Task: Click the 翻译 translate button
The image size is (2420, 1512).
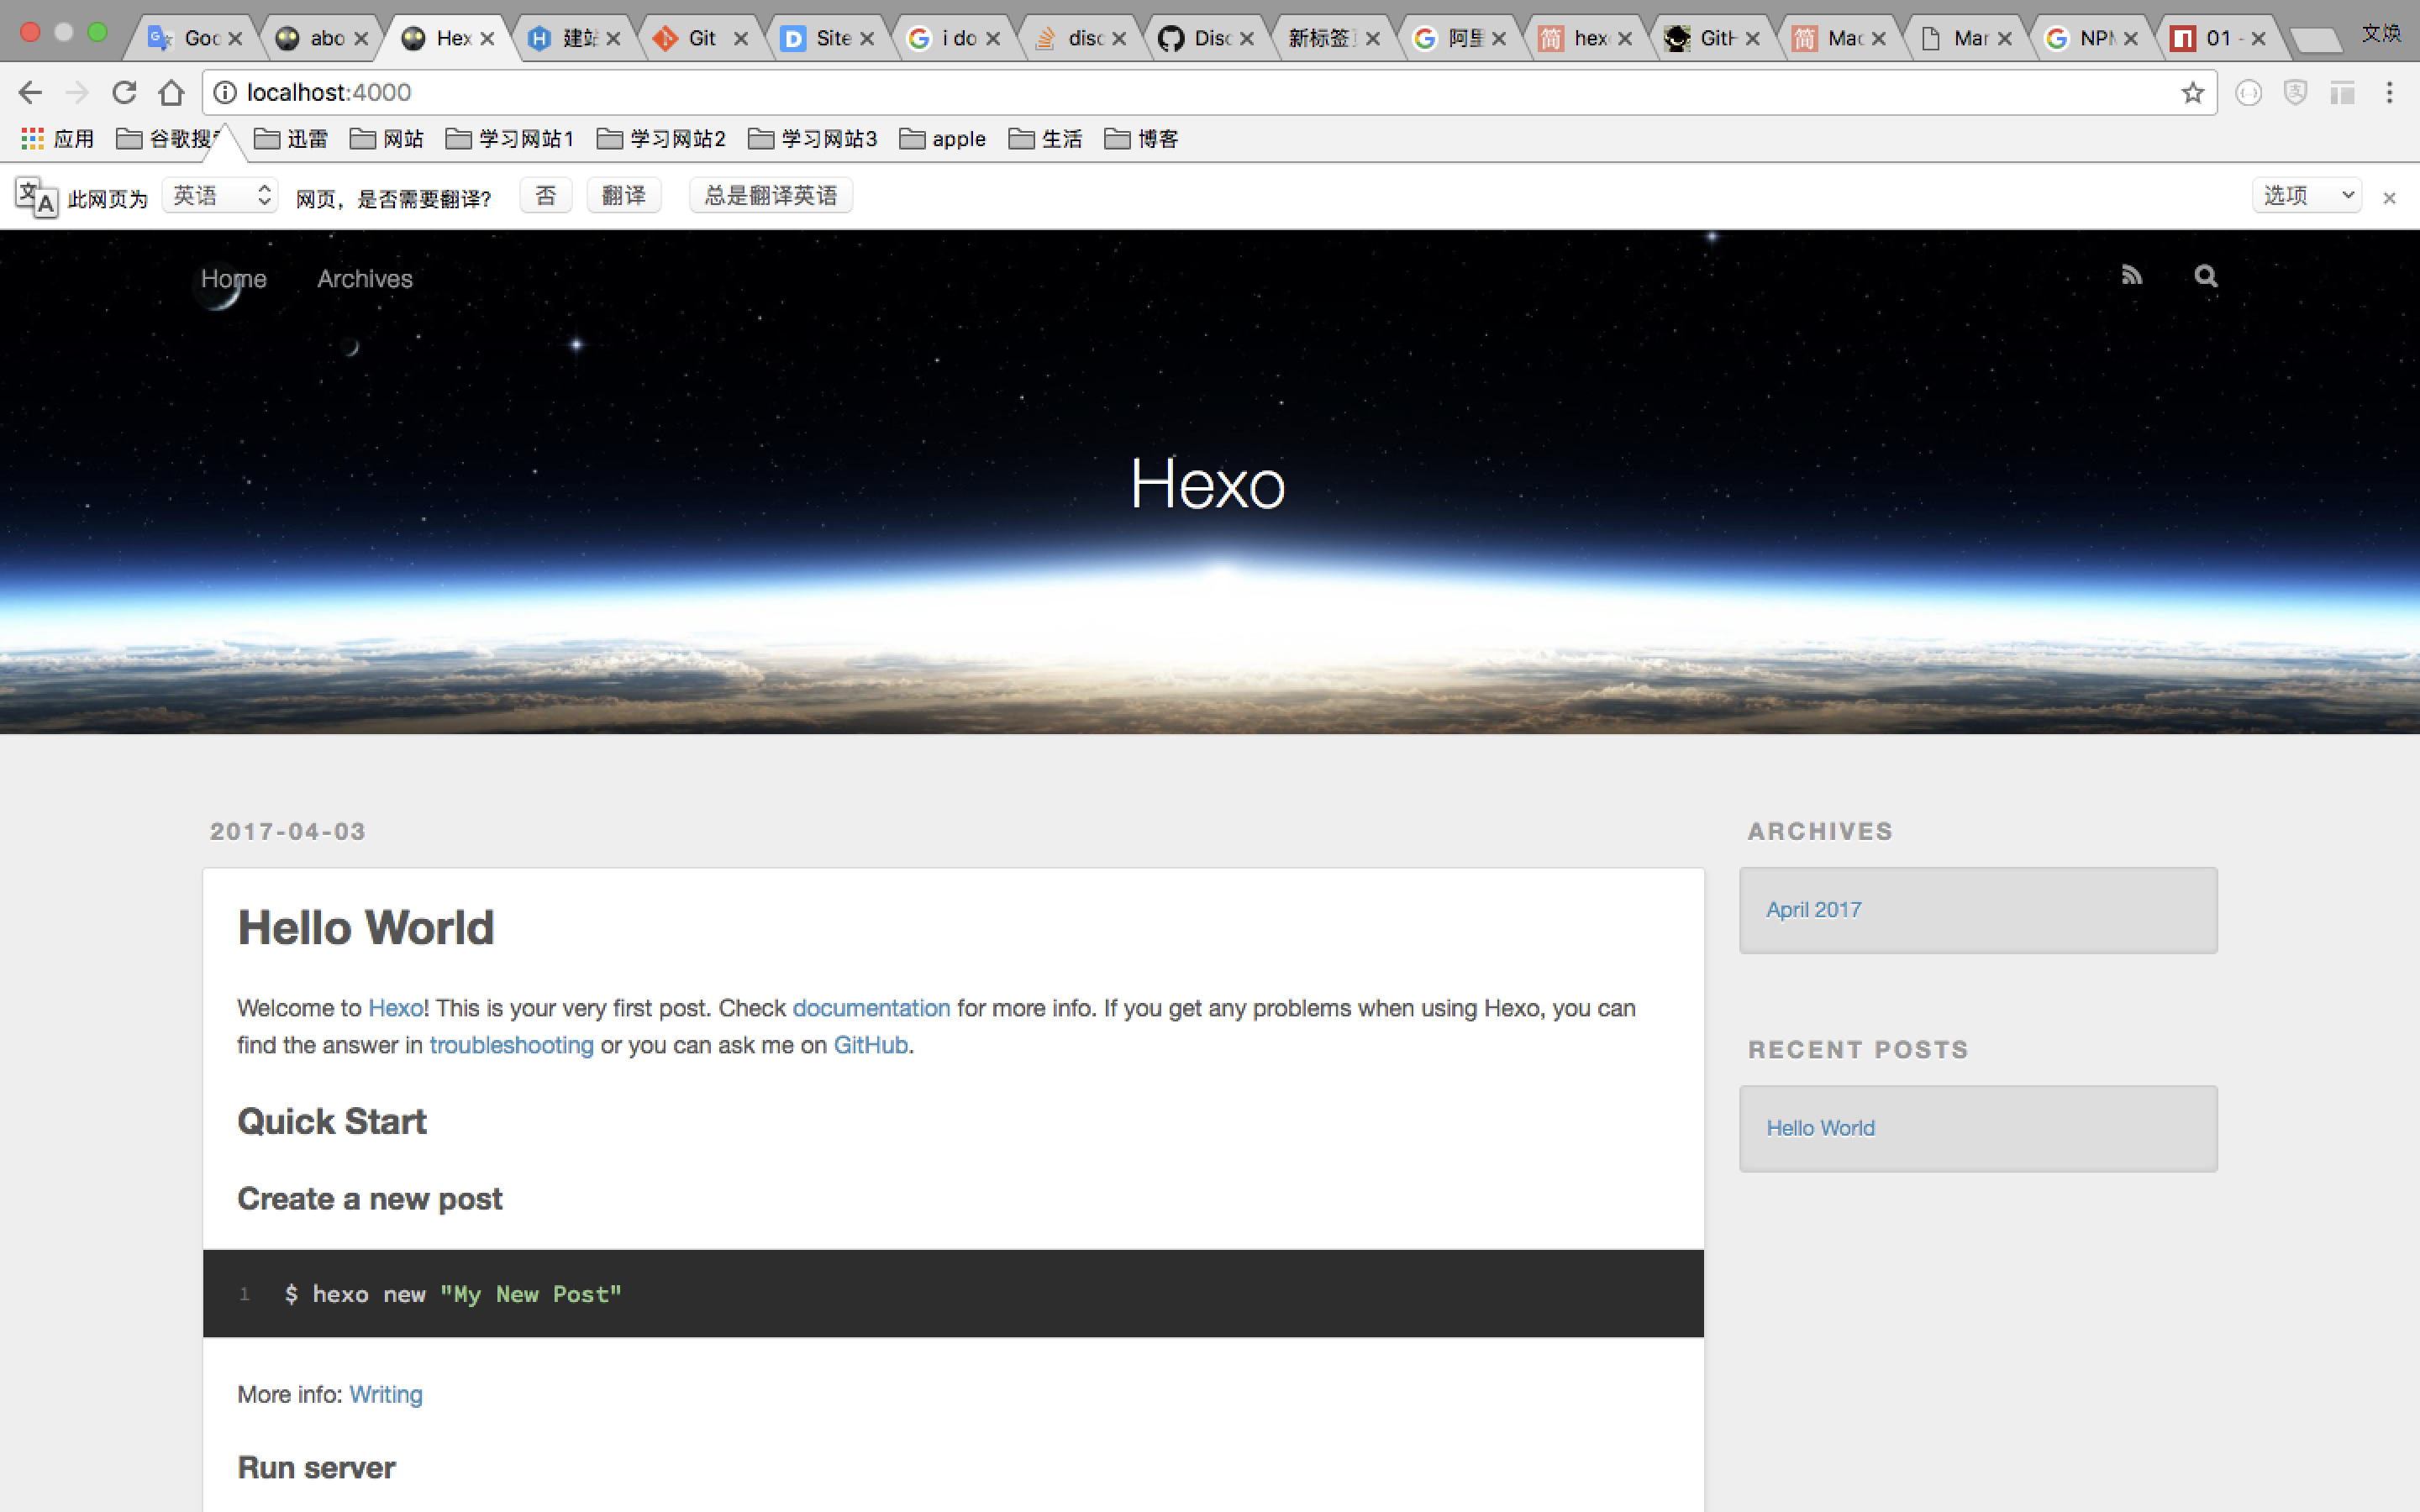Action: click(x=623, y=195)
